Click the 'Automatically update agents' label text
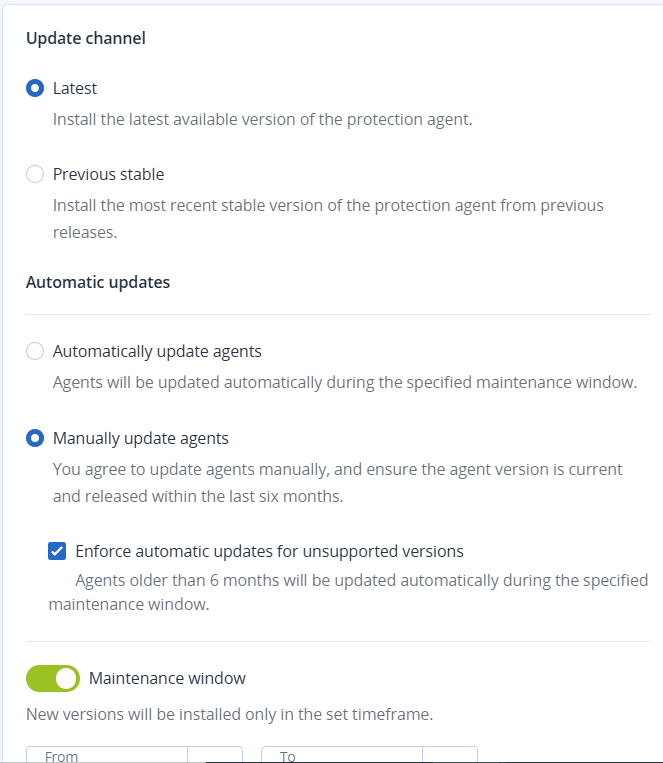 (157, 351)
